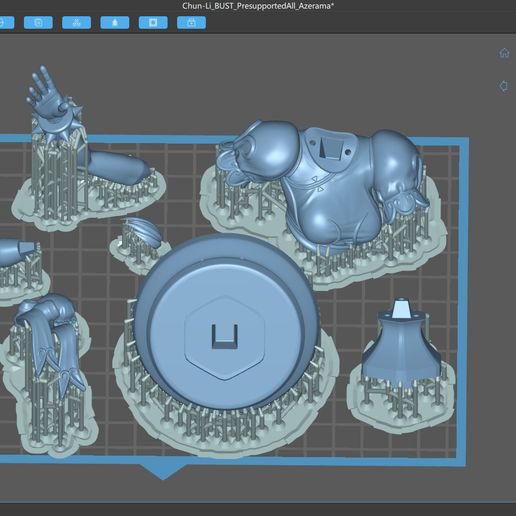Click the toolbar button with droplet icon

pyautogui.click(x=115, y=23)
